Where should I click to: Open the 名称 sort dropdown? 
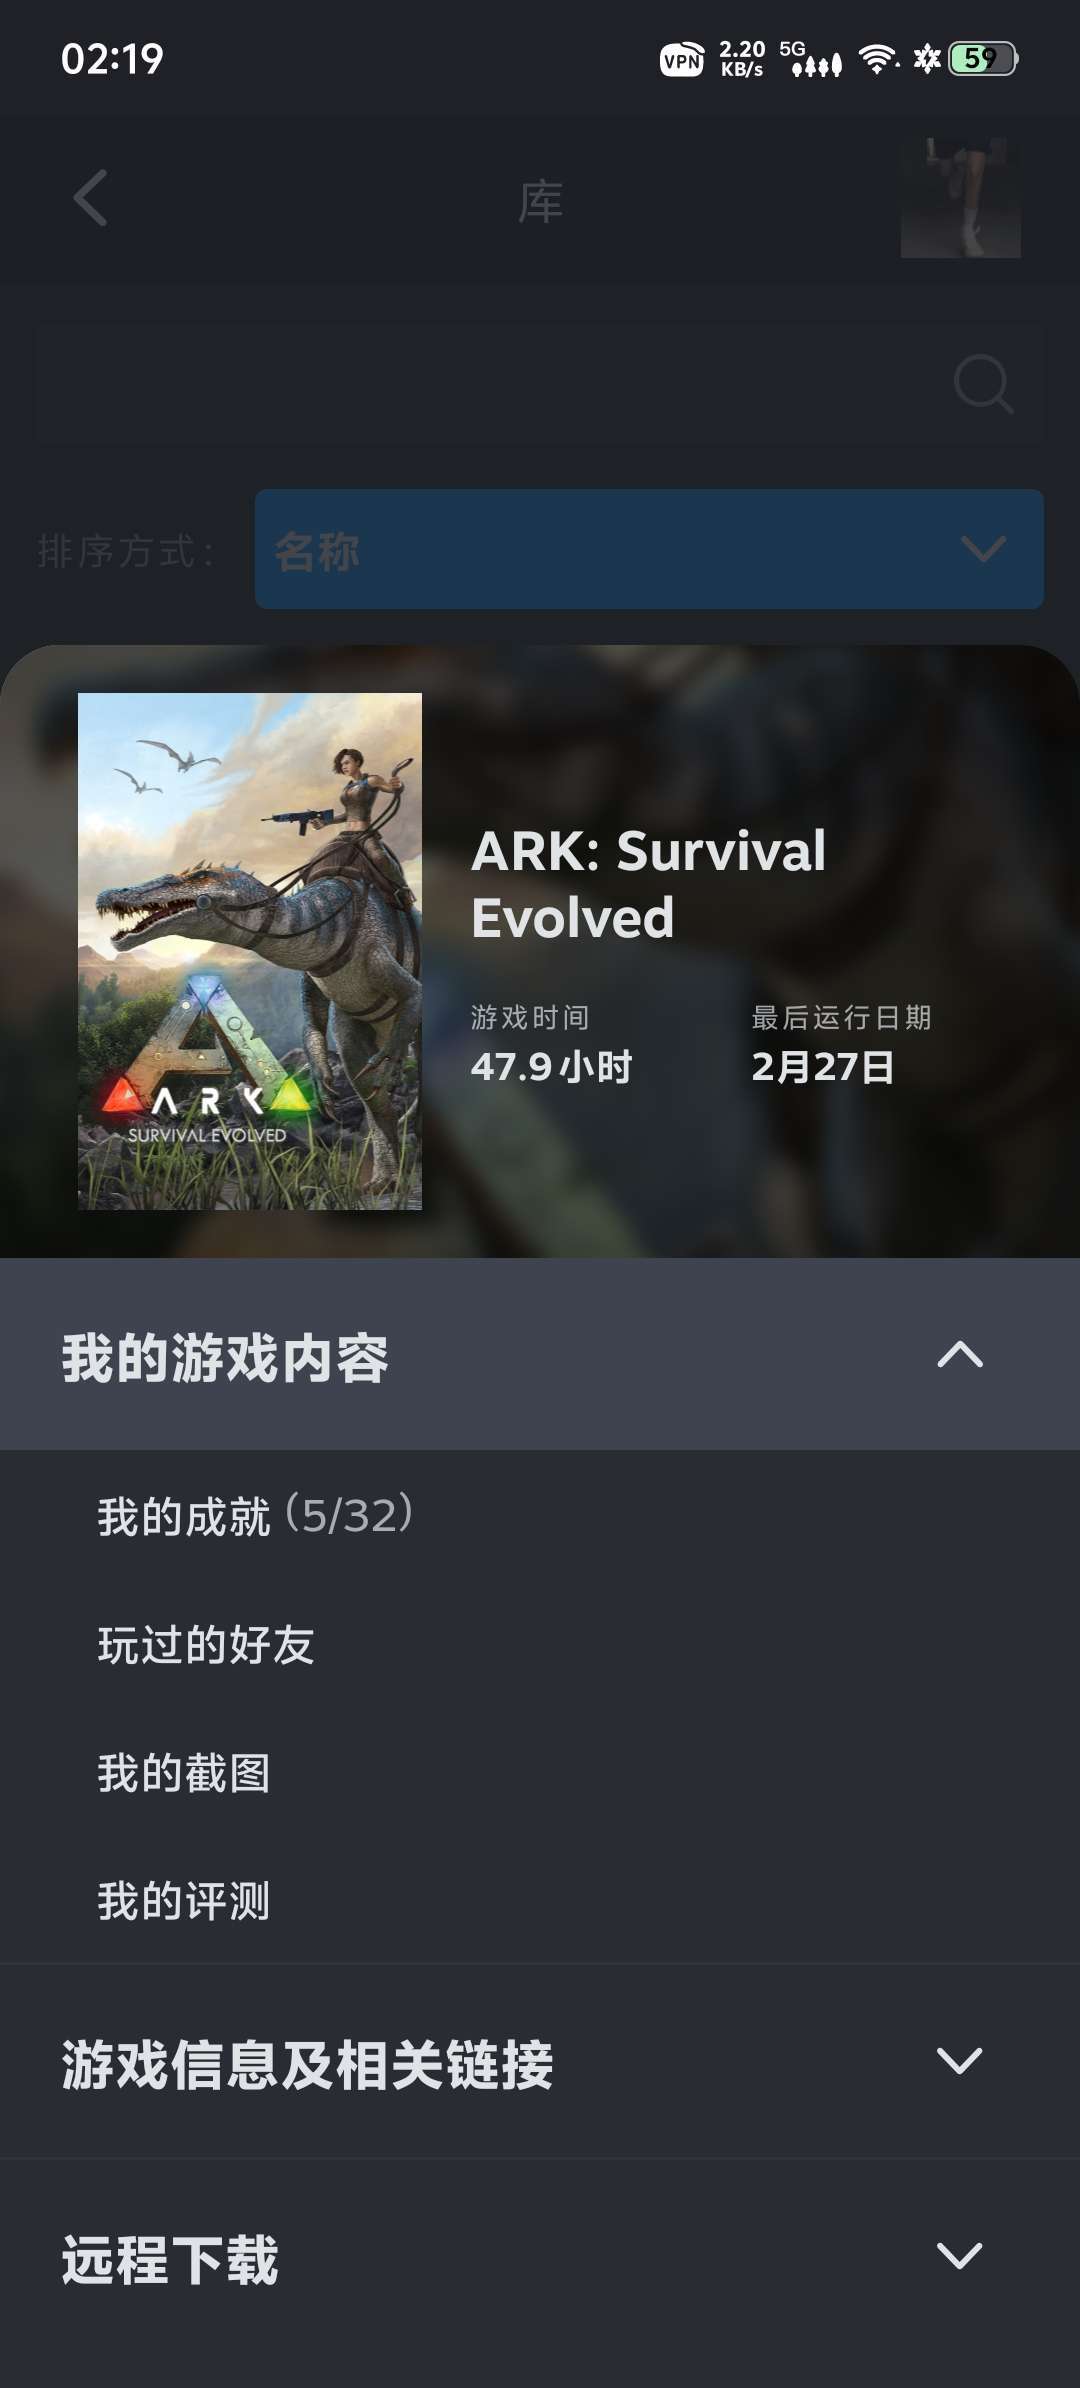pyautogui.click(x=649, y=549)
